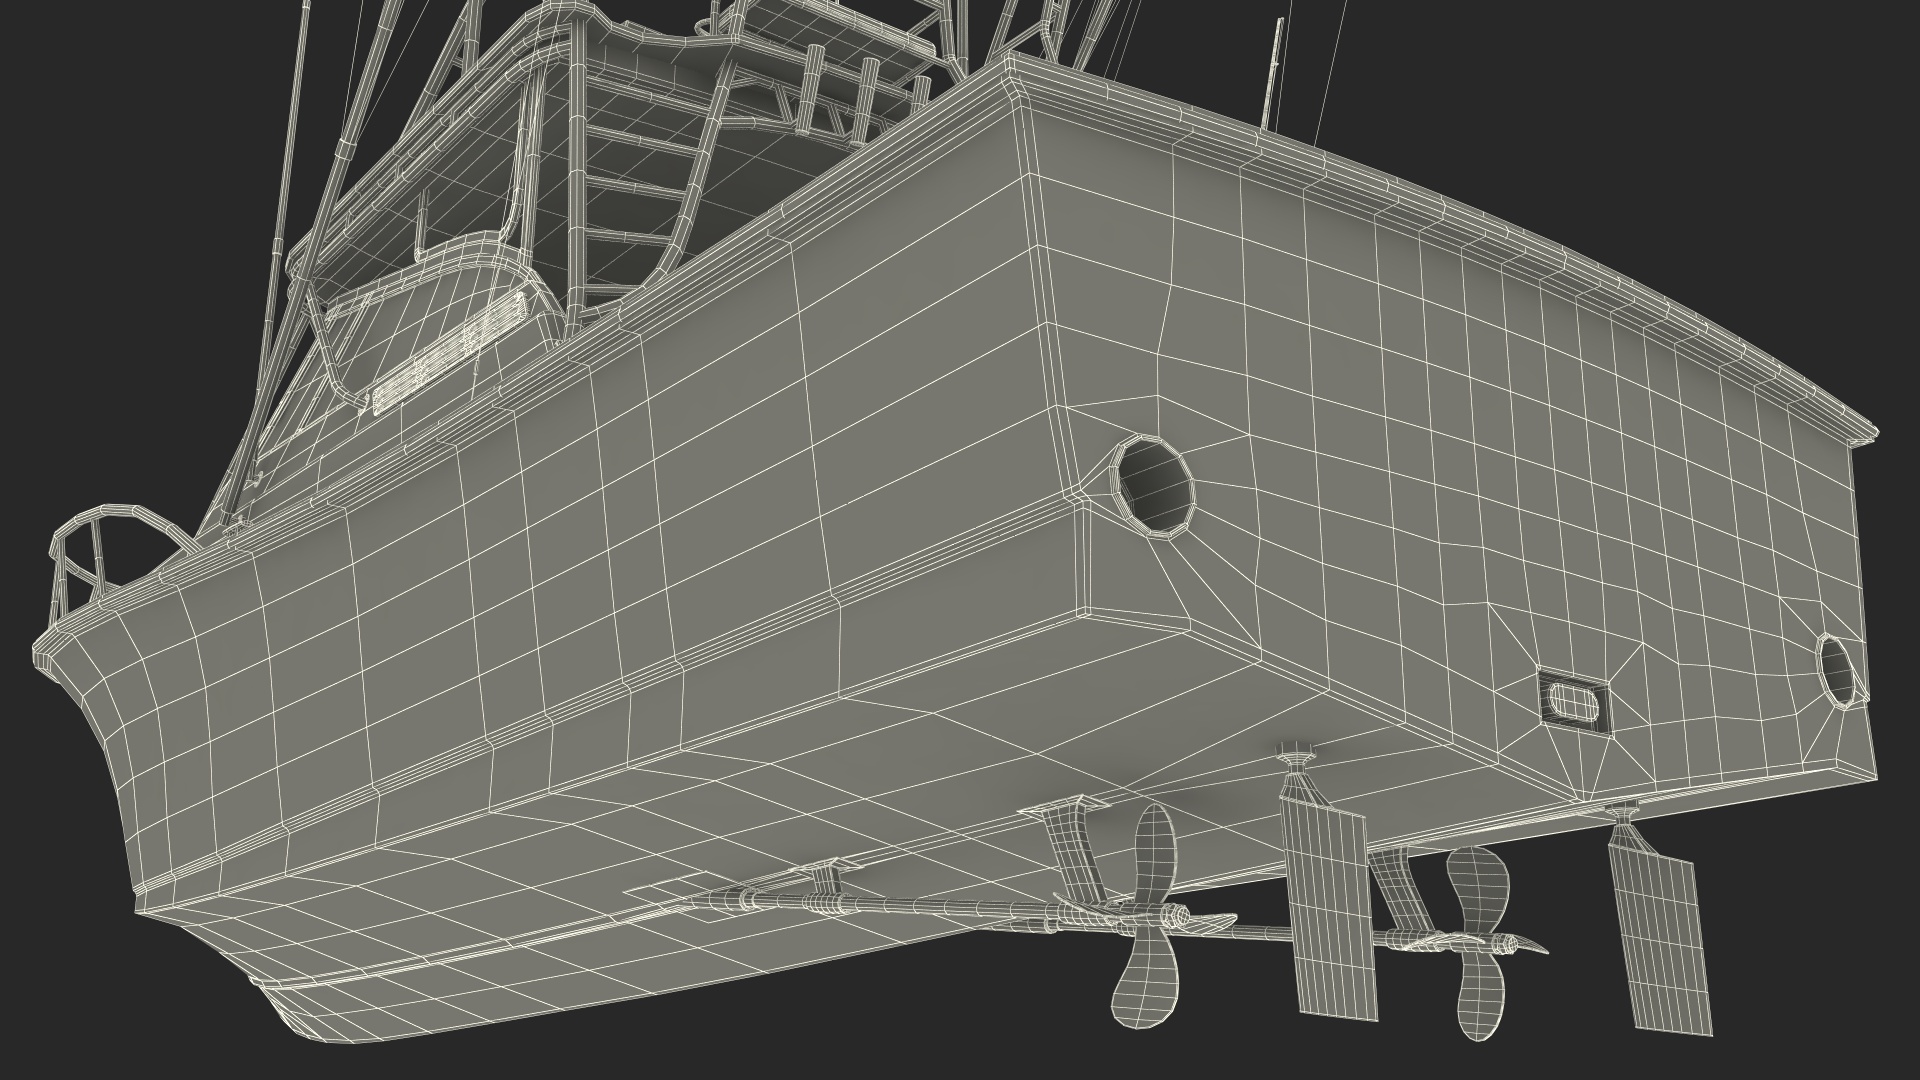Viewport: 1920px width, 1080px height.
Task: Click the small round port at the transom edge
Action: pyautogui.click(x=1836, y=669)
